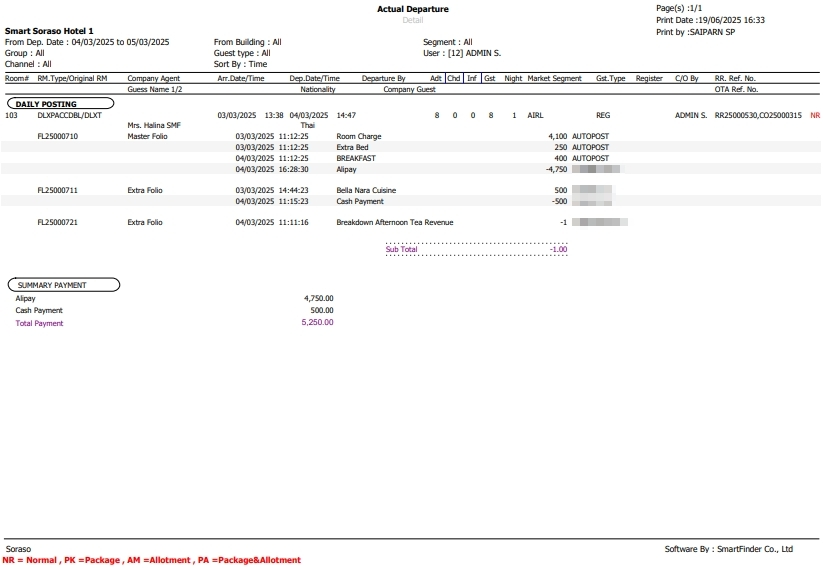Click the Departure By column header
823x568 pixels.
(x=383, y=78)
